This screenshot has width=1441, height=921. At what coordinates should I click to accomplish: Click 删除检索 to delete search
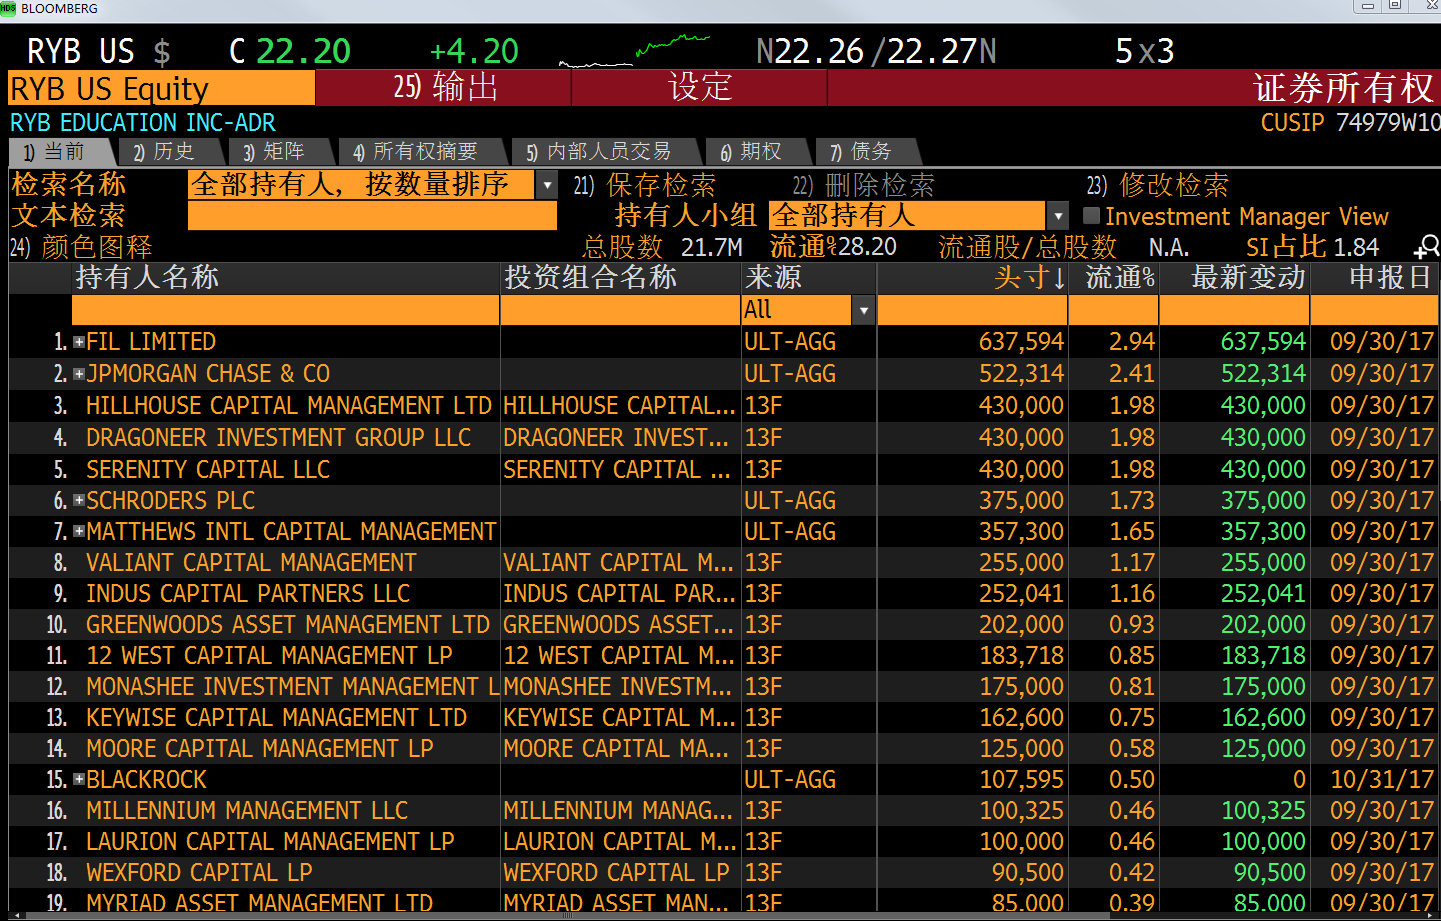(x=864, y=185)
